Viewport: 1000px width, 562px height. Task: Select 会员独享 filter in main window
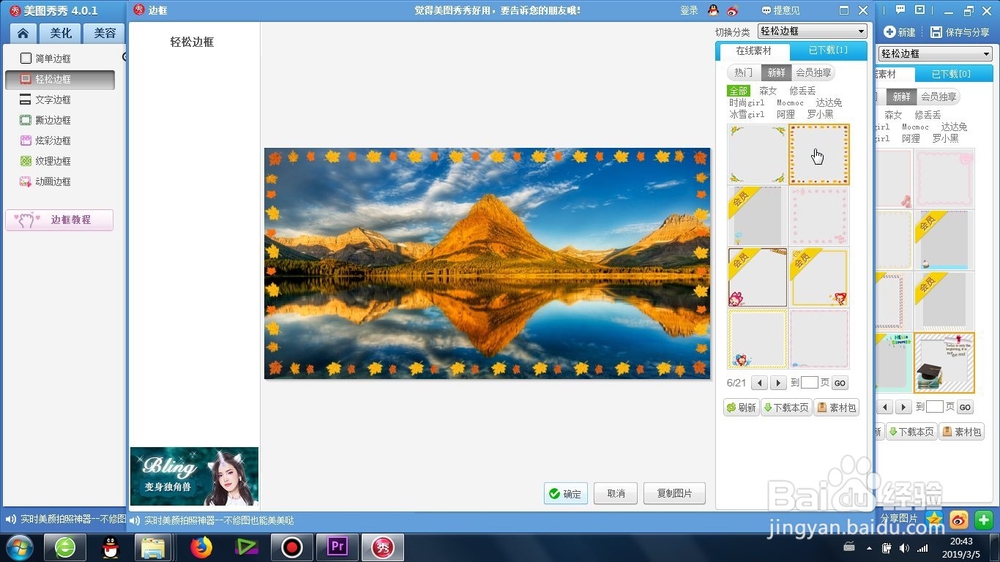[938, 97]
